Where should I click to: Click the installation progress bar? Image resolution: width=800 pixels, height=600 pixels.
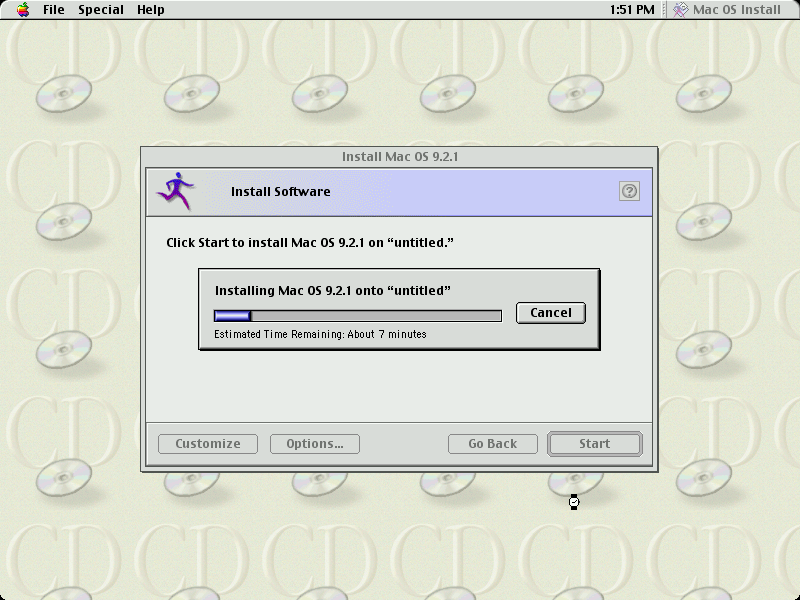(x=358, y=316)
